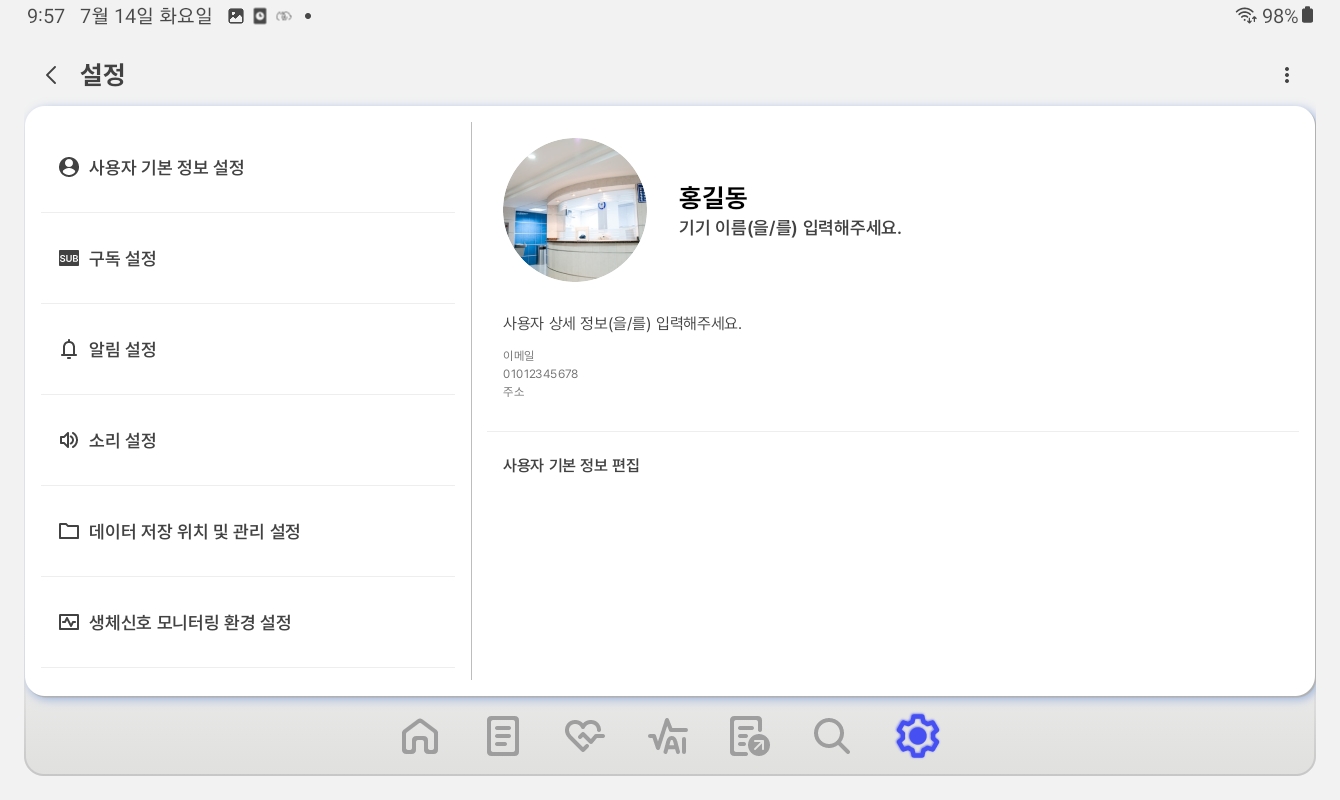Open the document list icon in bottom bar

(x=503, y=737)
